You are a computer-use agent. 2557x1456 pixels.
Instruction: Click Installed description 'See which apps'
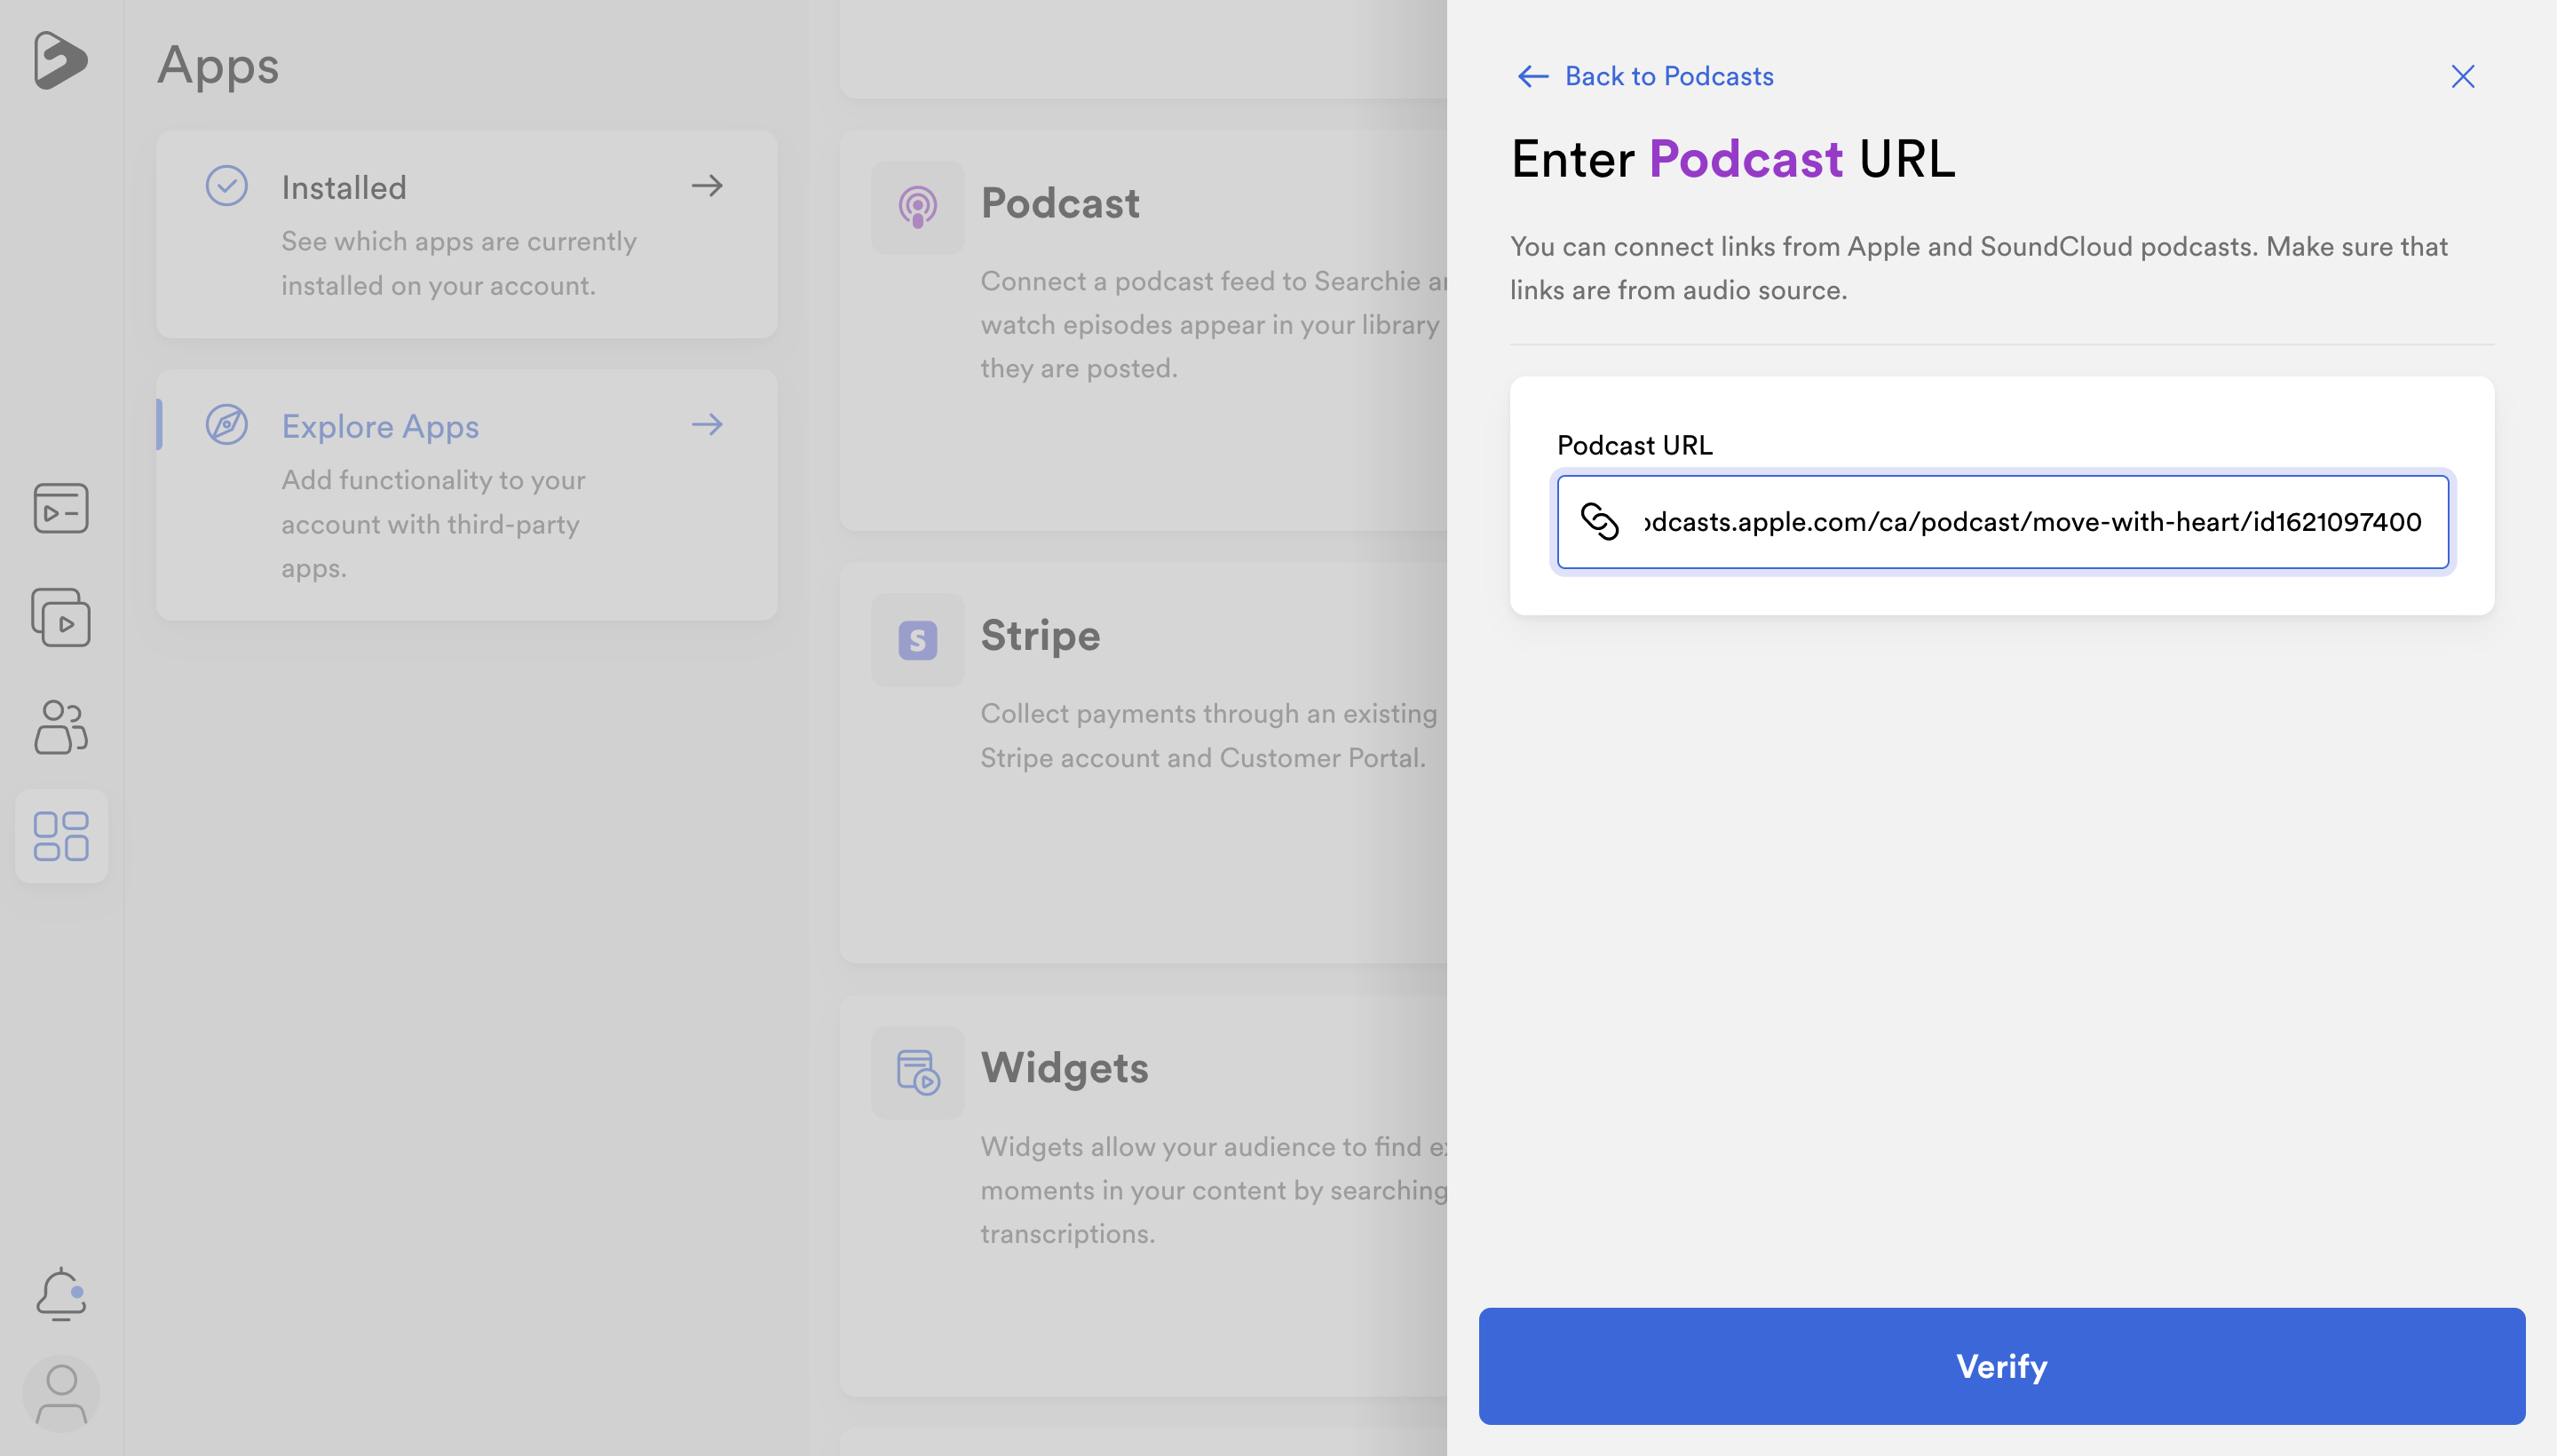pos(459,263)
